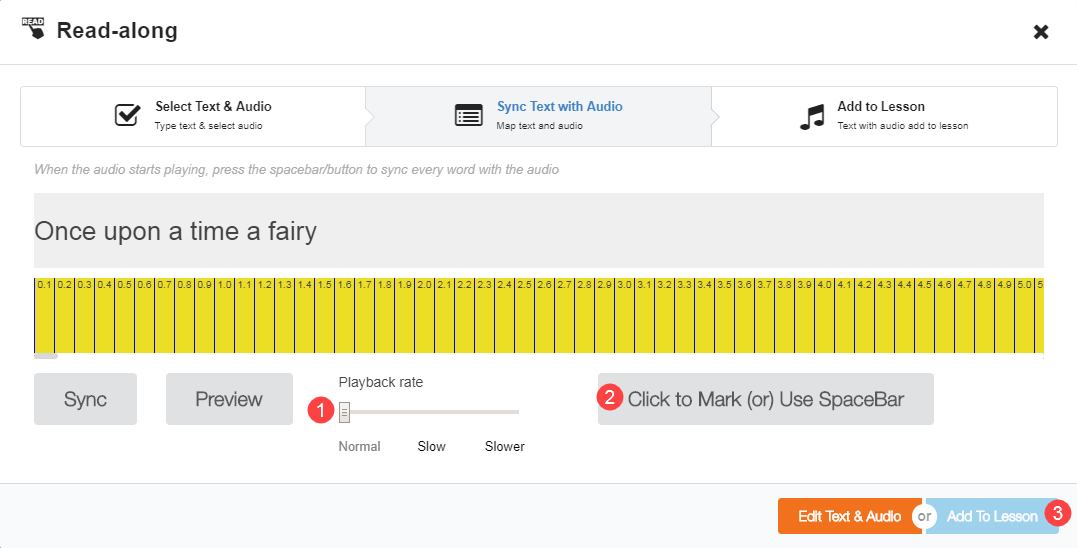Click the checkmark icon for Select Text & Audio

point(127,115)
